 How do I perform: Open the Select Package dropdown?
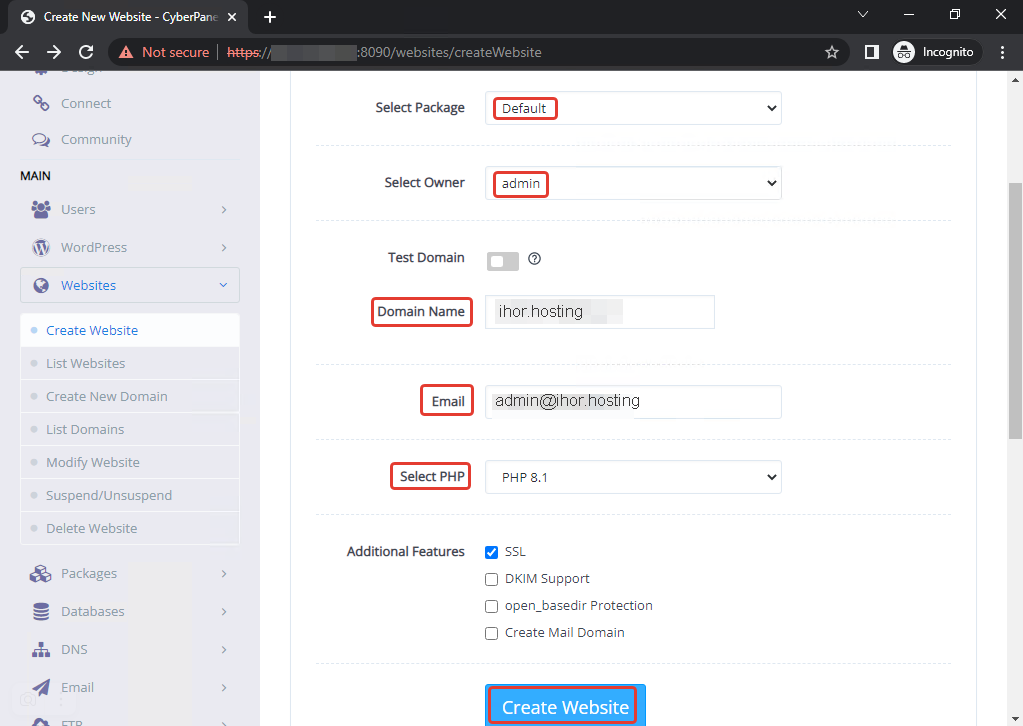[633, 108]
